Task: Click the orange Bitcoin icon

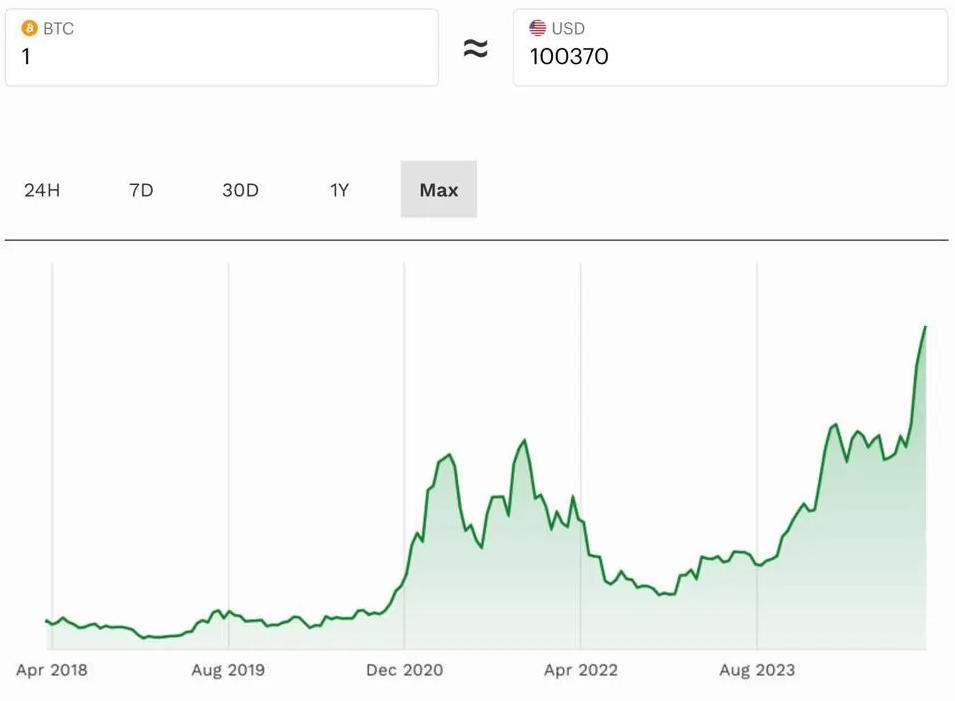Action: pos(29,28)
